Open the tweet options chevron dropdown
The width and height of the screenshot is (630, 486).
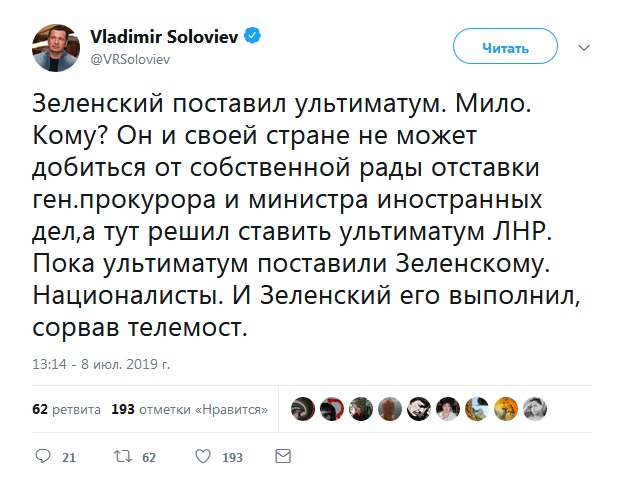pos(594,46)
